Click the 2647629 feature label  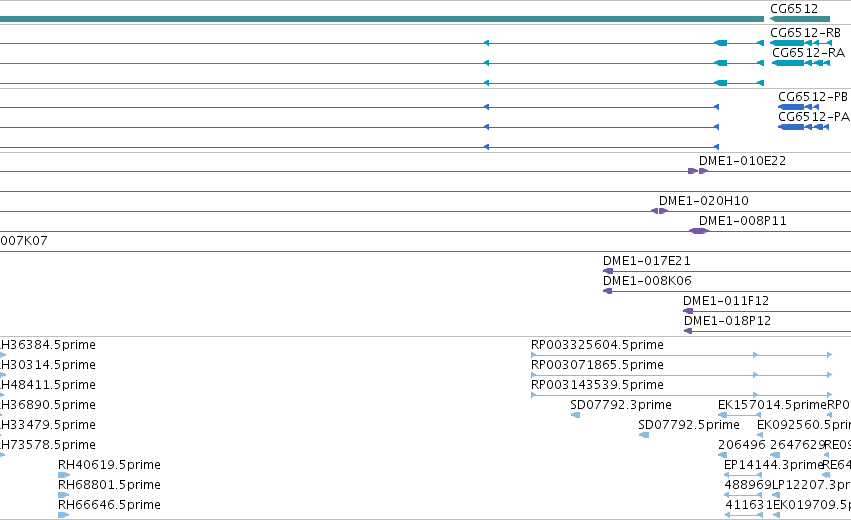coord(797,445)
